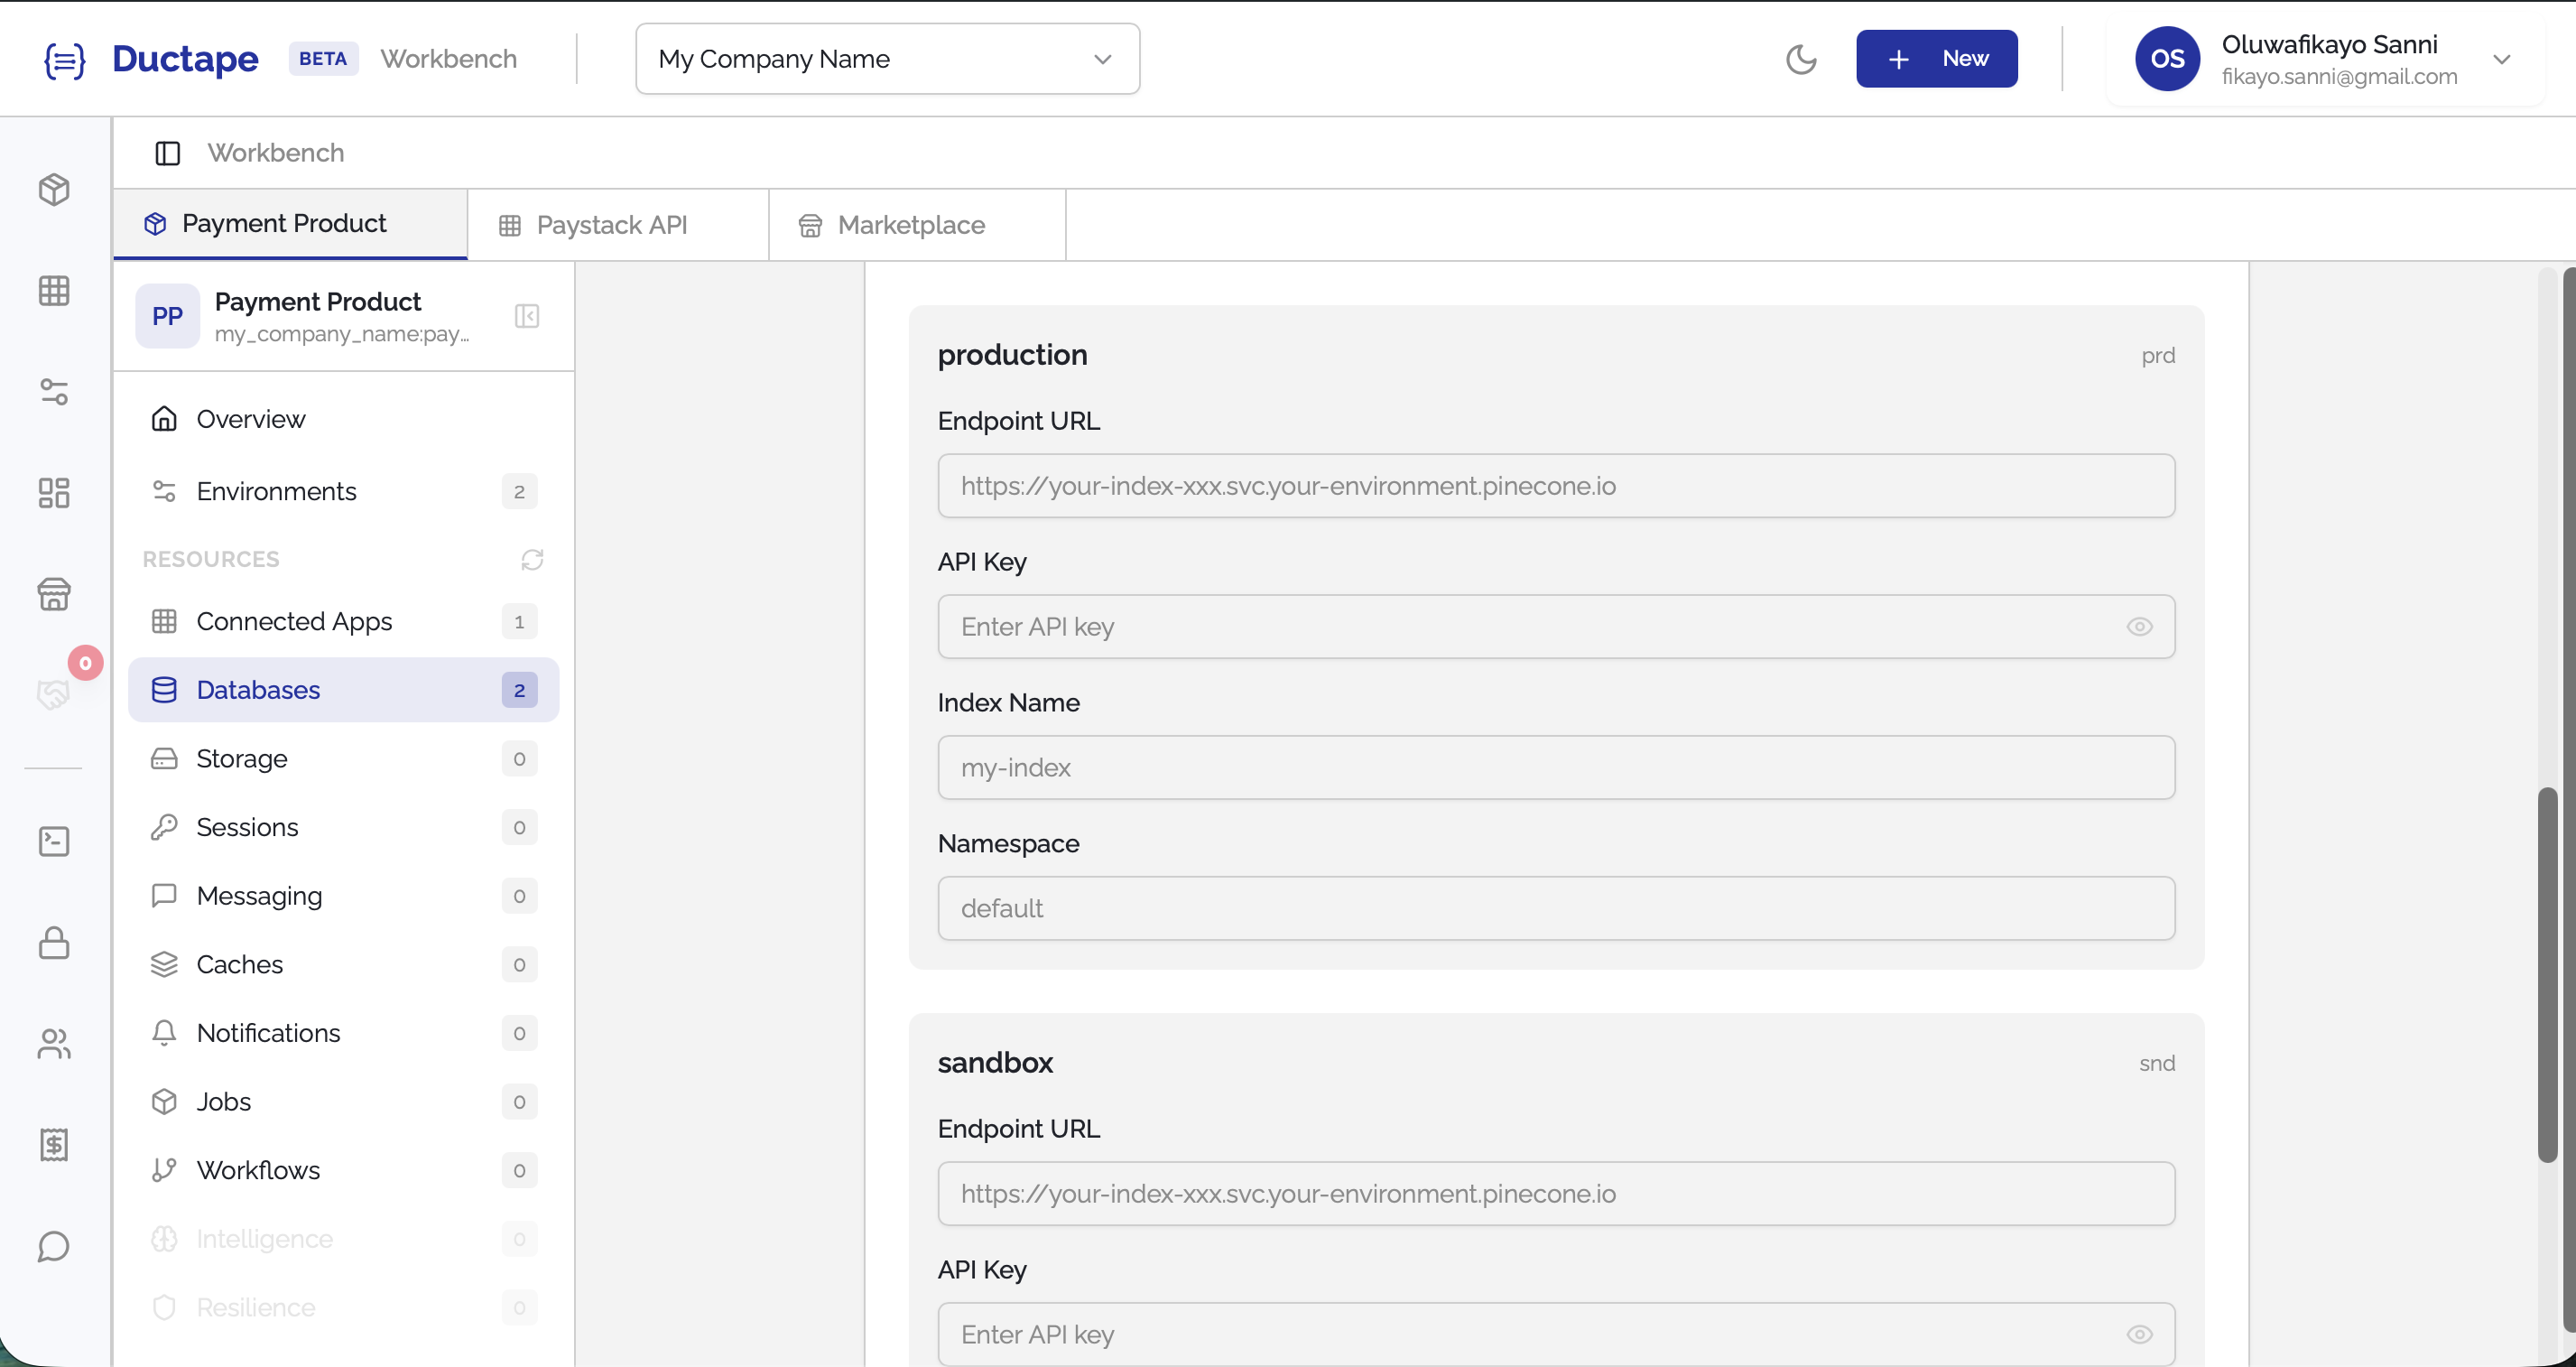
Task: Select the terminal icon in the left sidebar
Action: click(54, 841)
